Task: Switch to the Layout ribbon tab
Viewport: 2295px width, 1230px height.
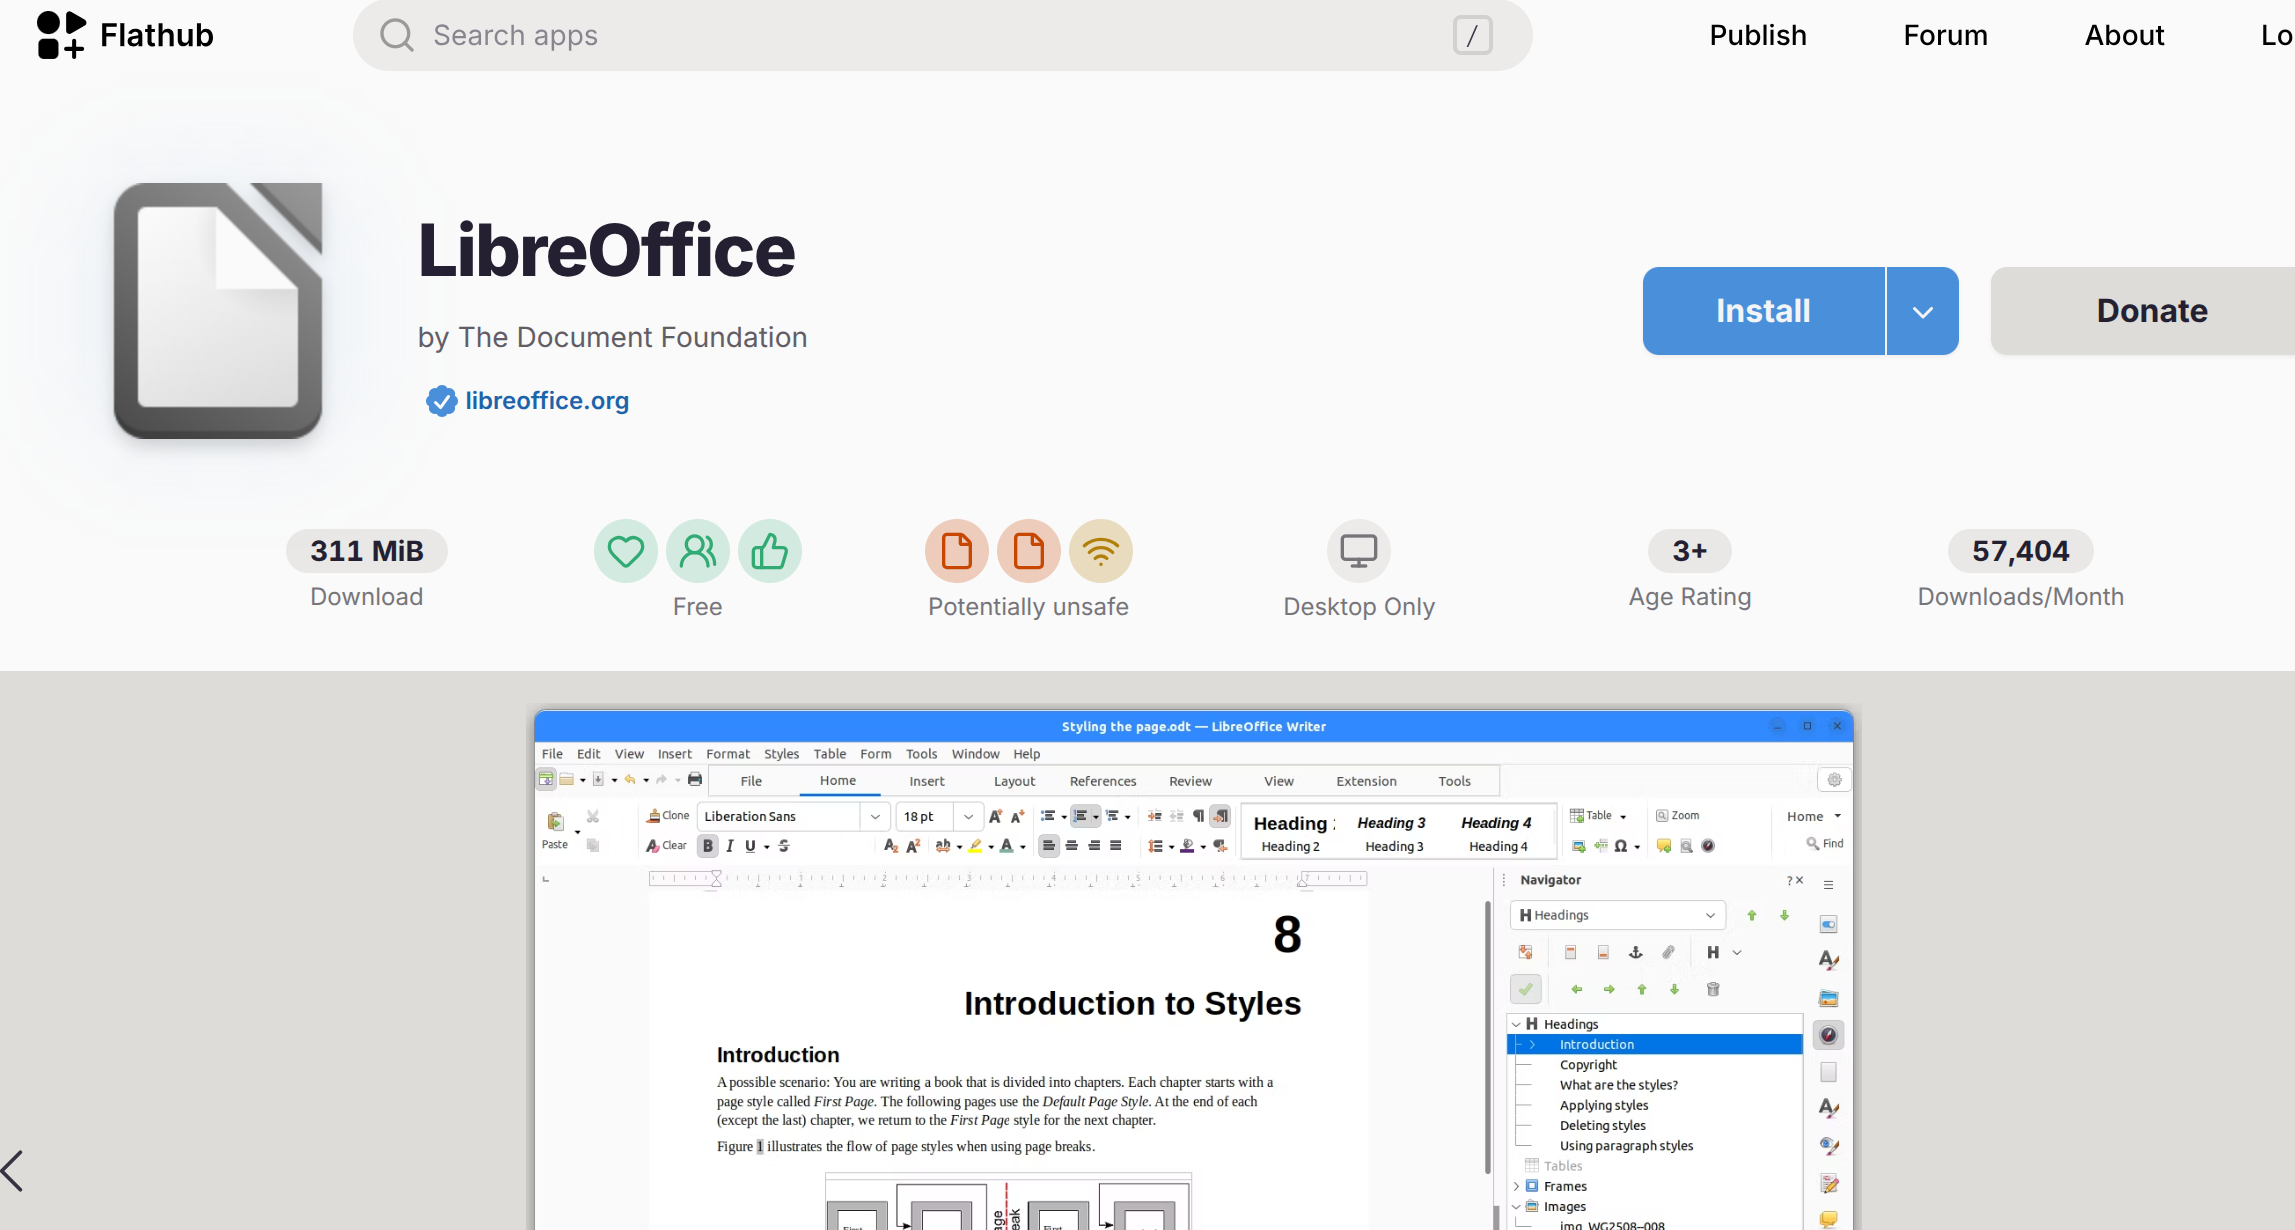Action: click(1015, 781)
